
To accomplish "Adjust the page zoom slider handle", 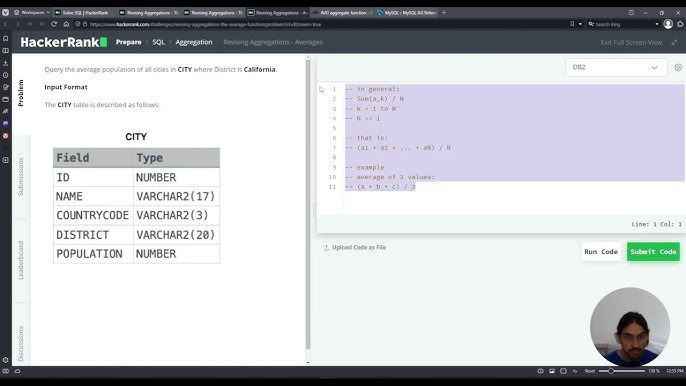I will pos(611,371).
